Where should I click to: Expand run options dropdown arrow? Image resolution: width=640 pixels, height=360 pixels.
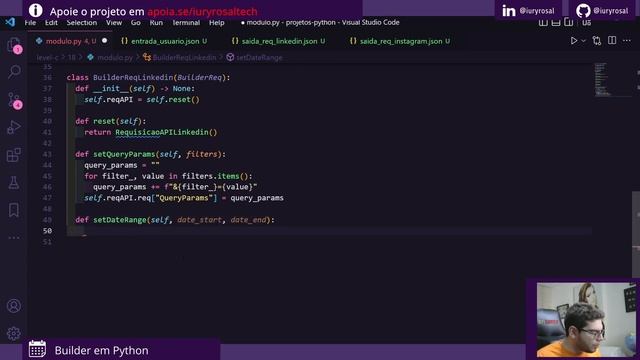point(583,41)
